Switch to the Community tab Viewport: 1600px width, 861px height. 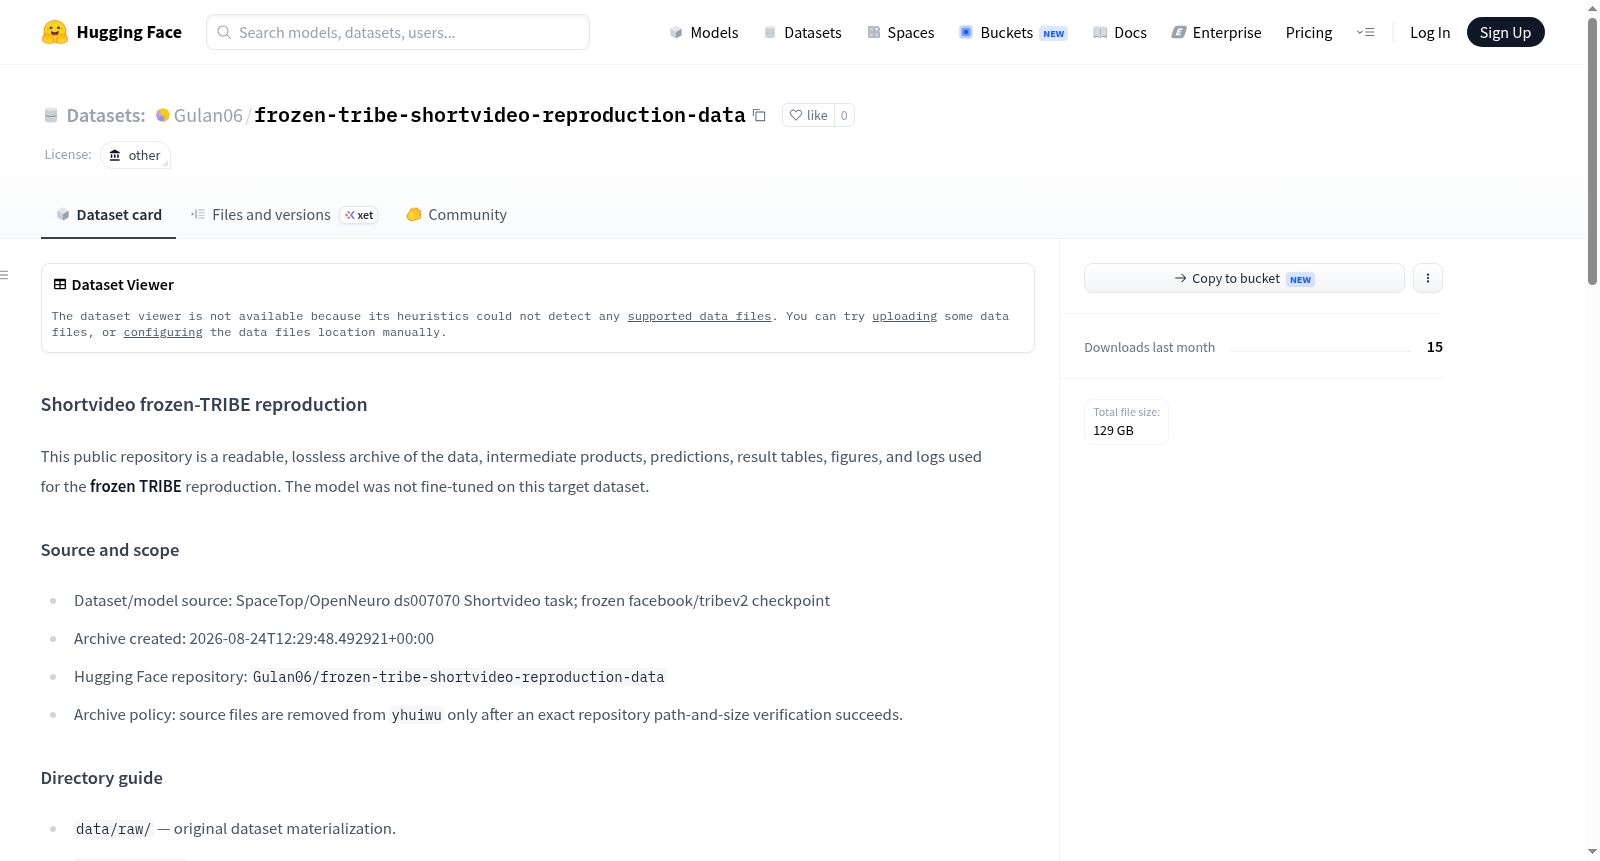(x=456, y=214)
